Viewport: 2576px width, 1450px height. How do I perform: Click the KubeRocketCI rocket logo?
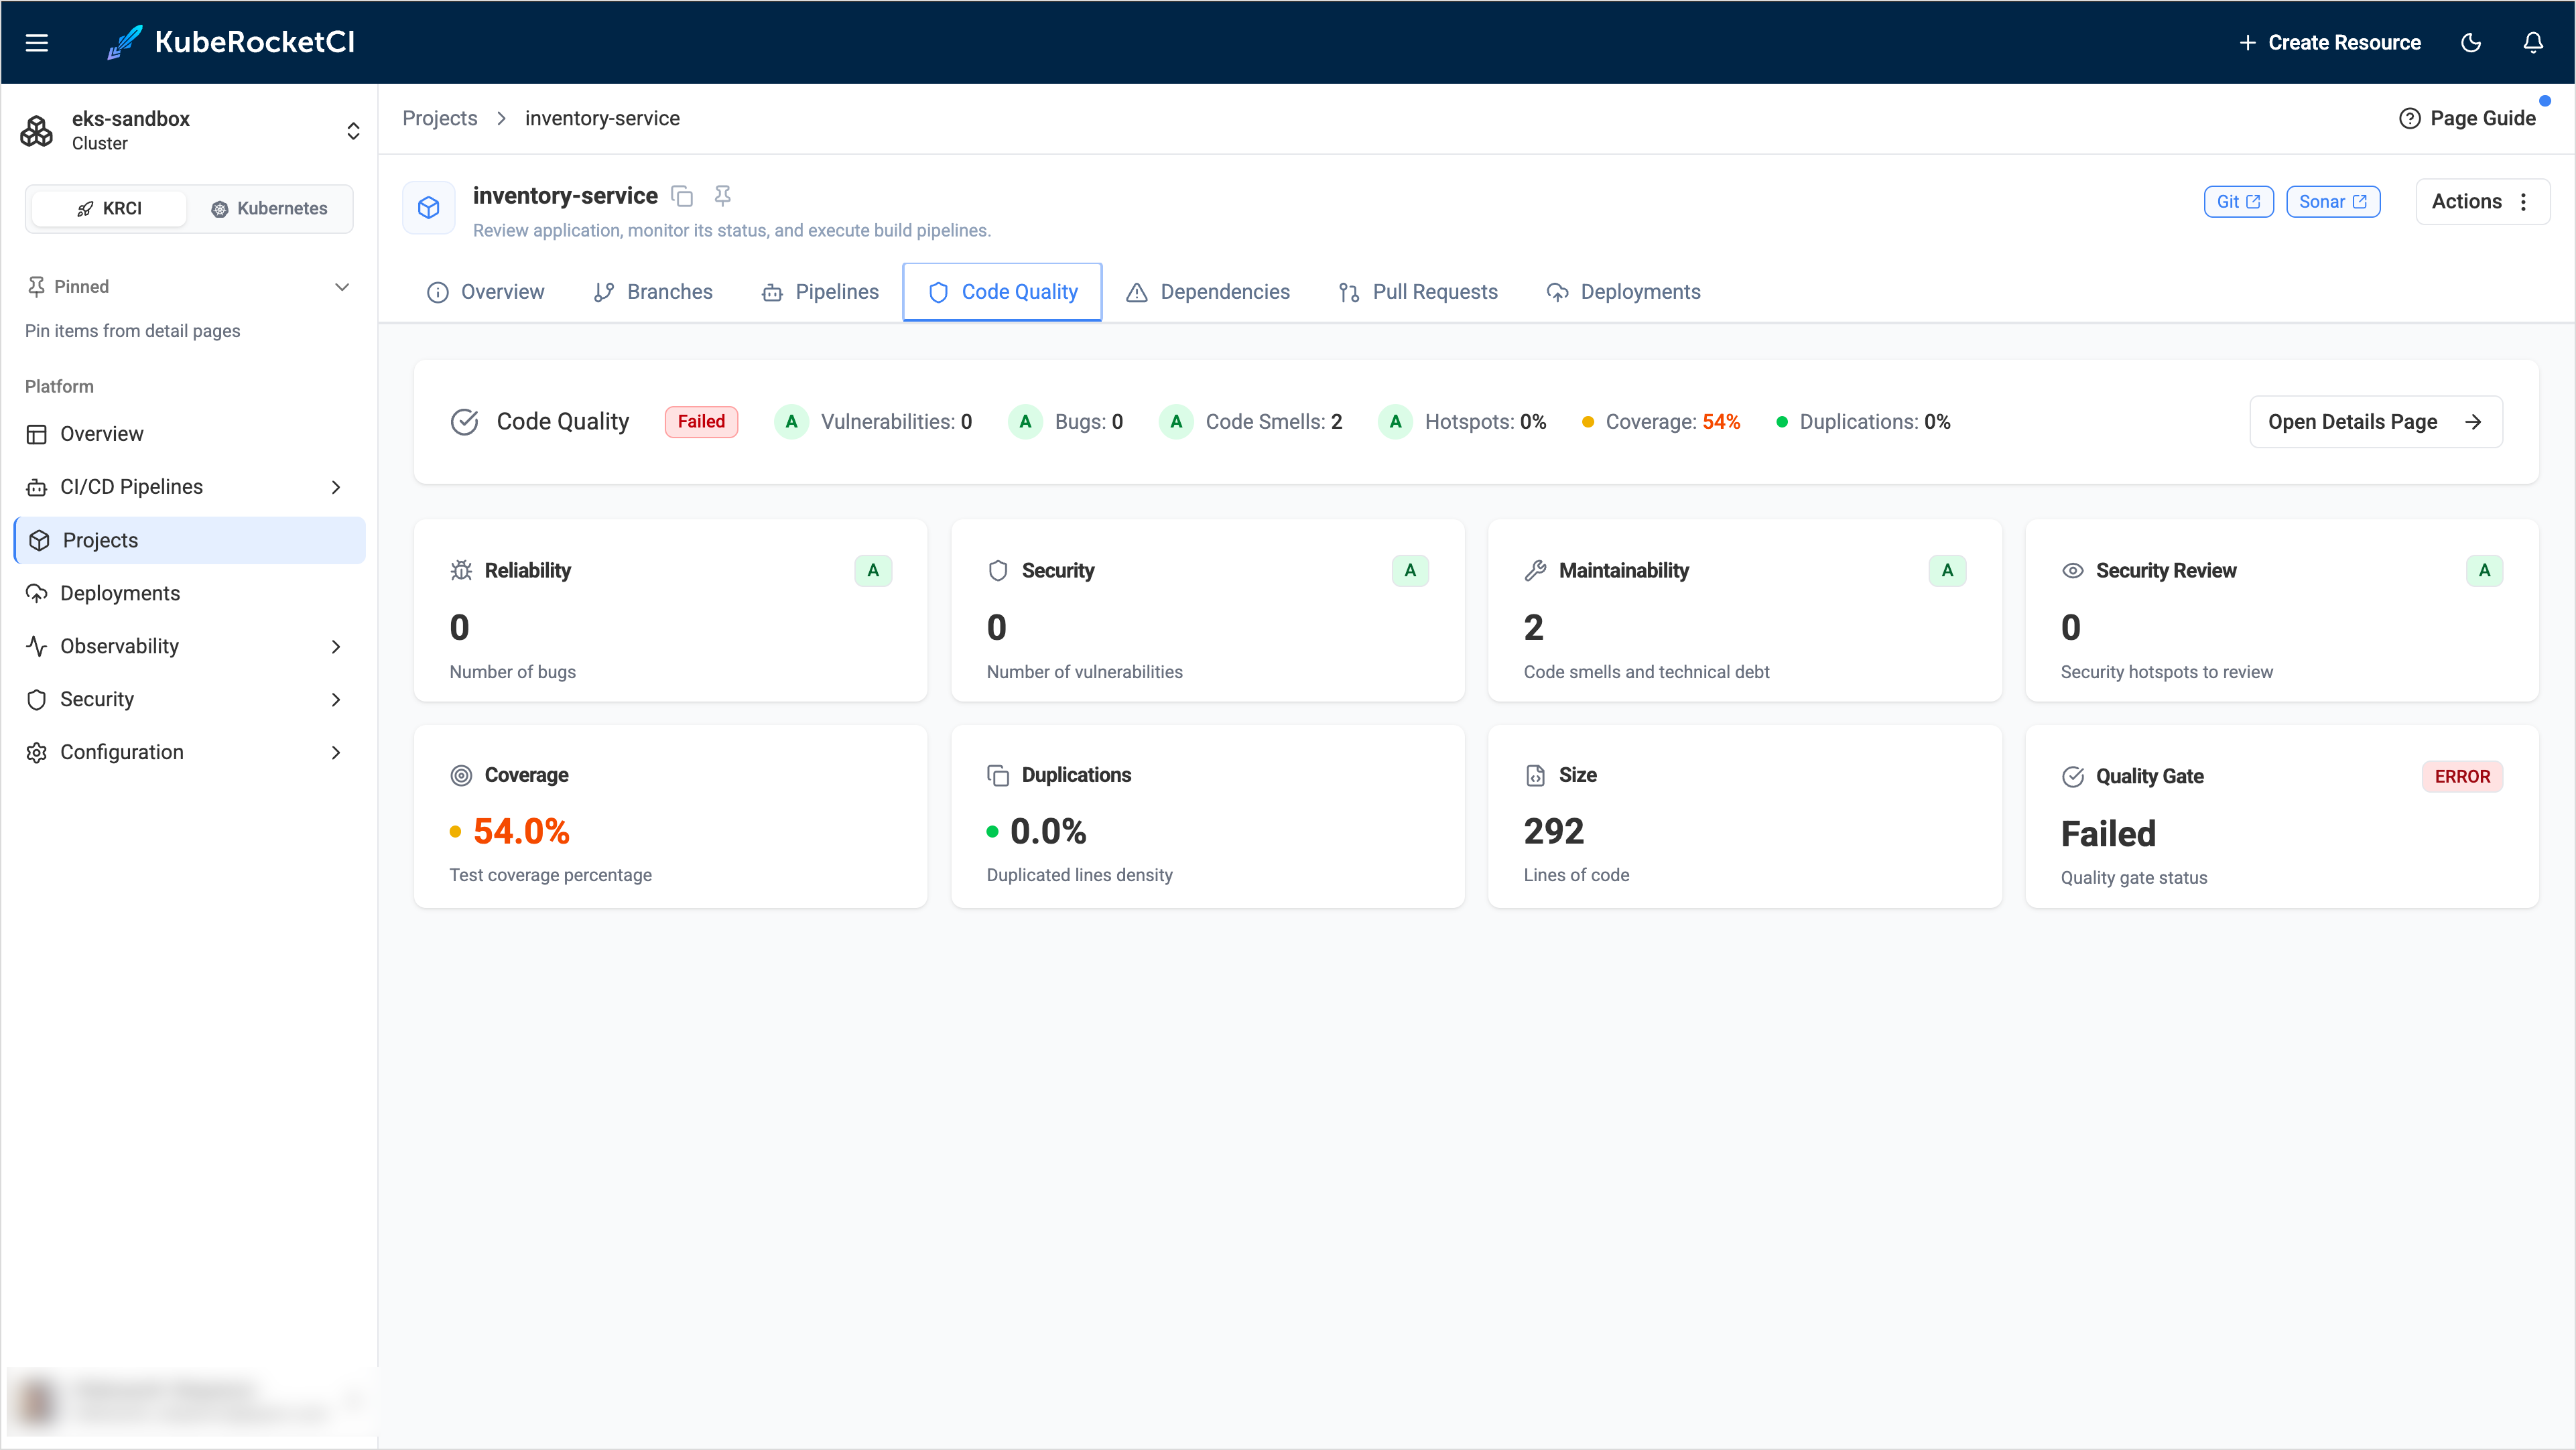126,42
